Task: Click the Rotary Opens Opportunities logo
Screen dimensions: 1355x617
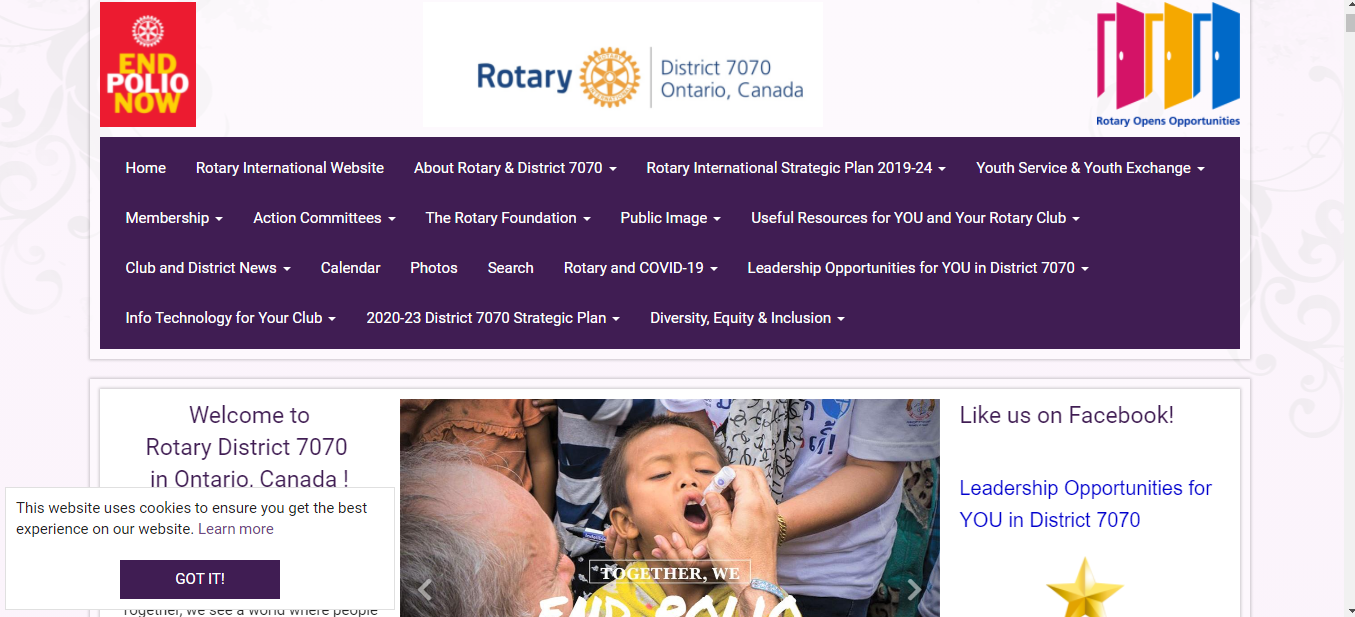Action: [x=1168, y=65]
